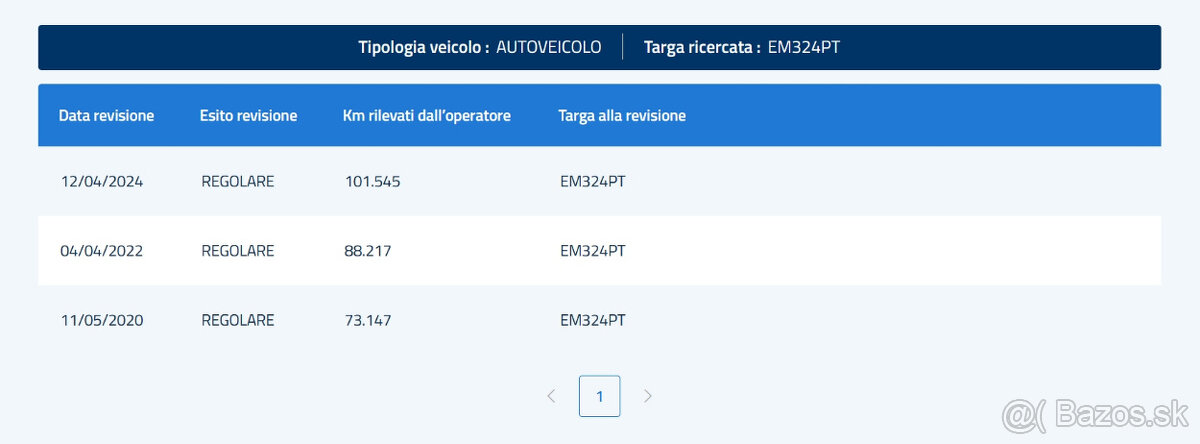Viewport: 1200px width, 444px height.
Task: Click the 73.147 km value
Action: [x=367, y=321]
